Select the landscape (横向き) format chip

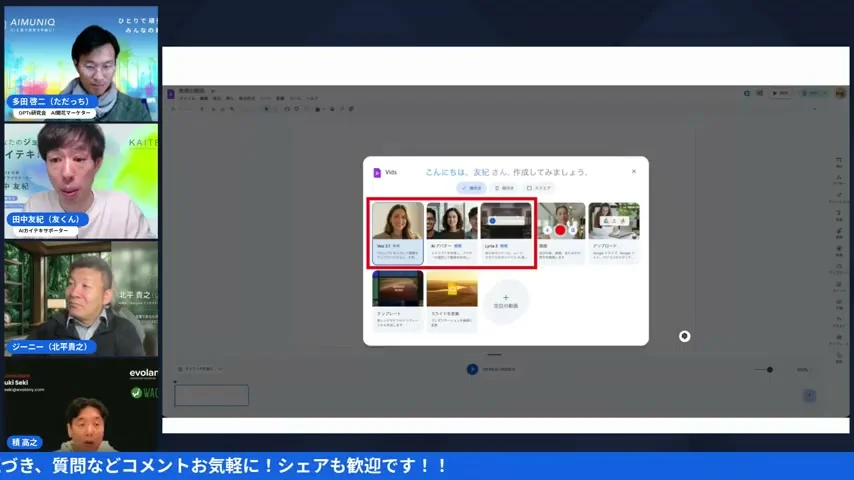coord(472,188)
